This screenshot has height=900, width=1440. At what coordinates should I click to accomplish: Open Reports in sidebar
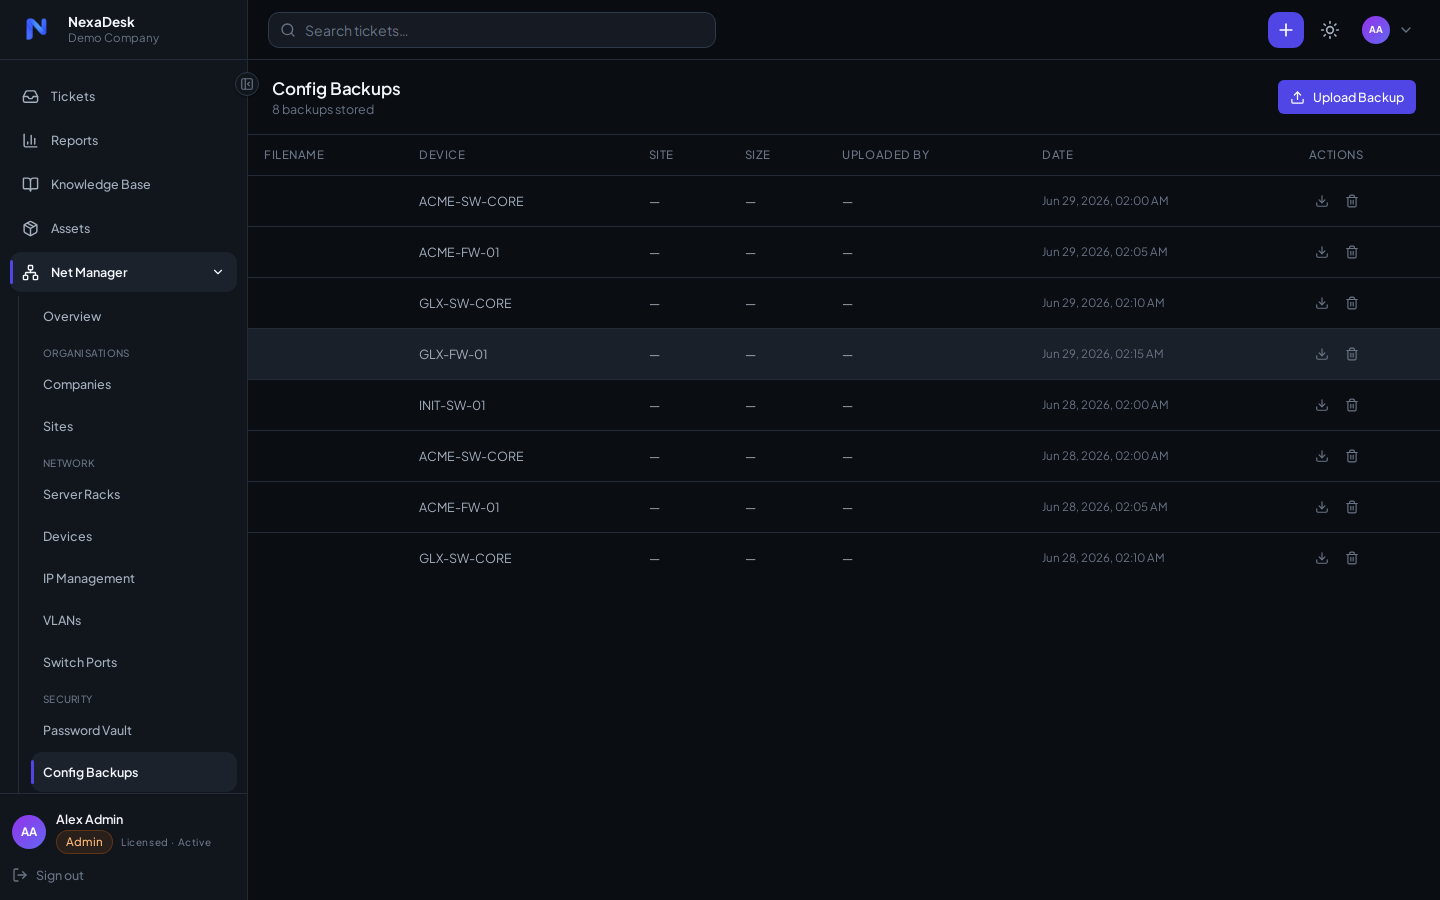pos(124,140)
